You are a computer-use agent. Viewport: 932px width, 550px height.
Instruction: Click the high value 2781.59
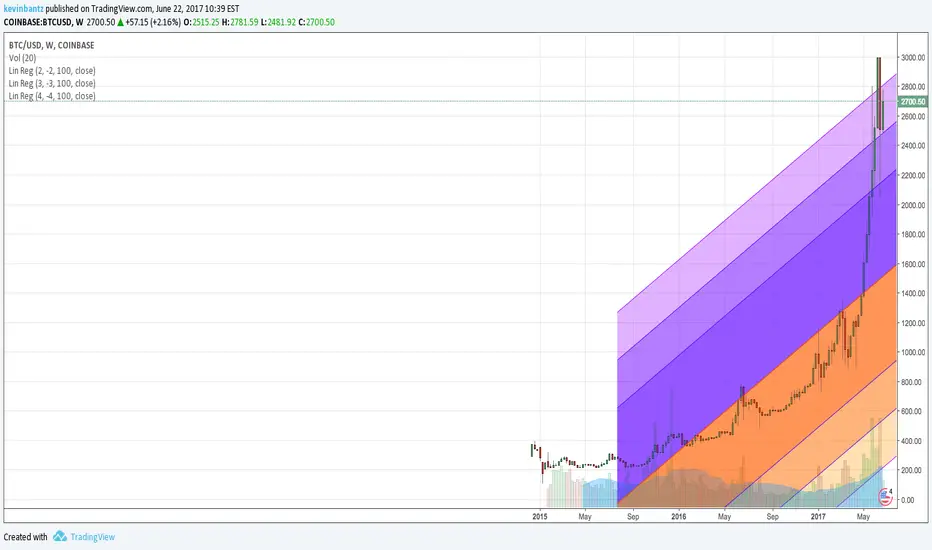[x=244, y=22]
